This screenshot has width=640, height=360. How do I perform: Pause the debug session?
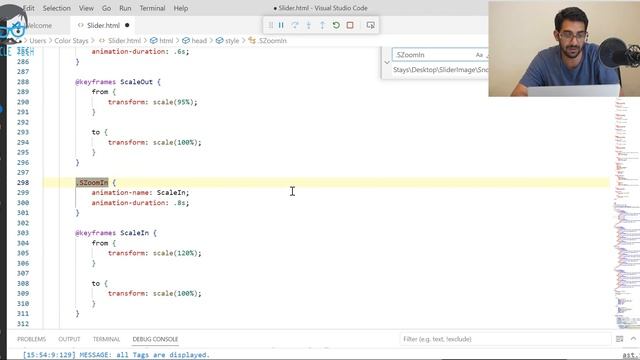(x=281, y=25)
